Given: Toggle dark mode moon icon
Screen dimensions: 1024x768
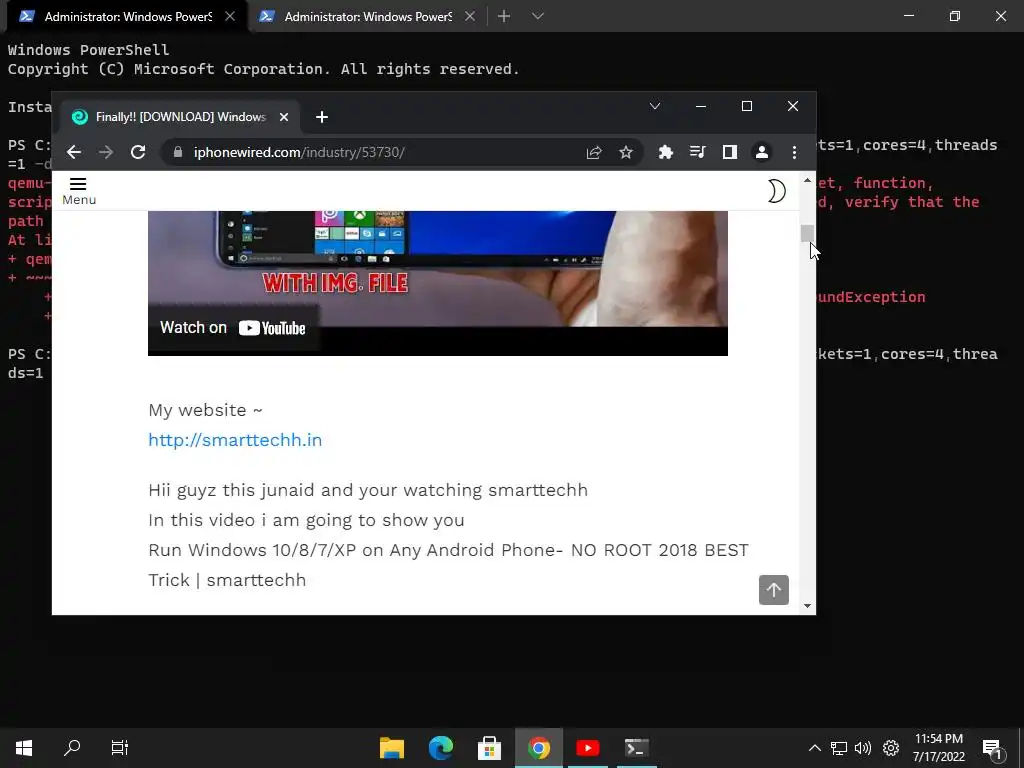Looking at the screenshot, I should tap(776, 191).
